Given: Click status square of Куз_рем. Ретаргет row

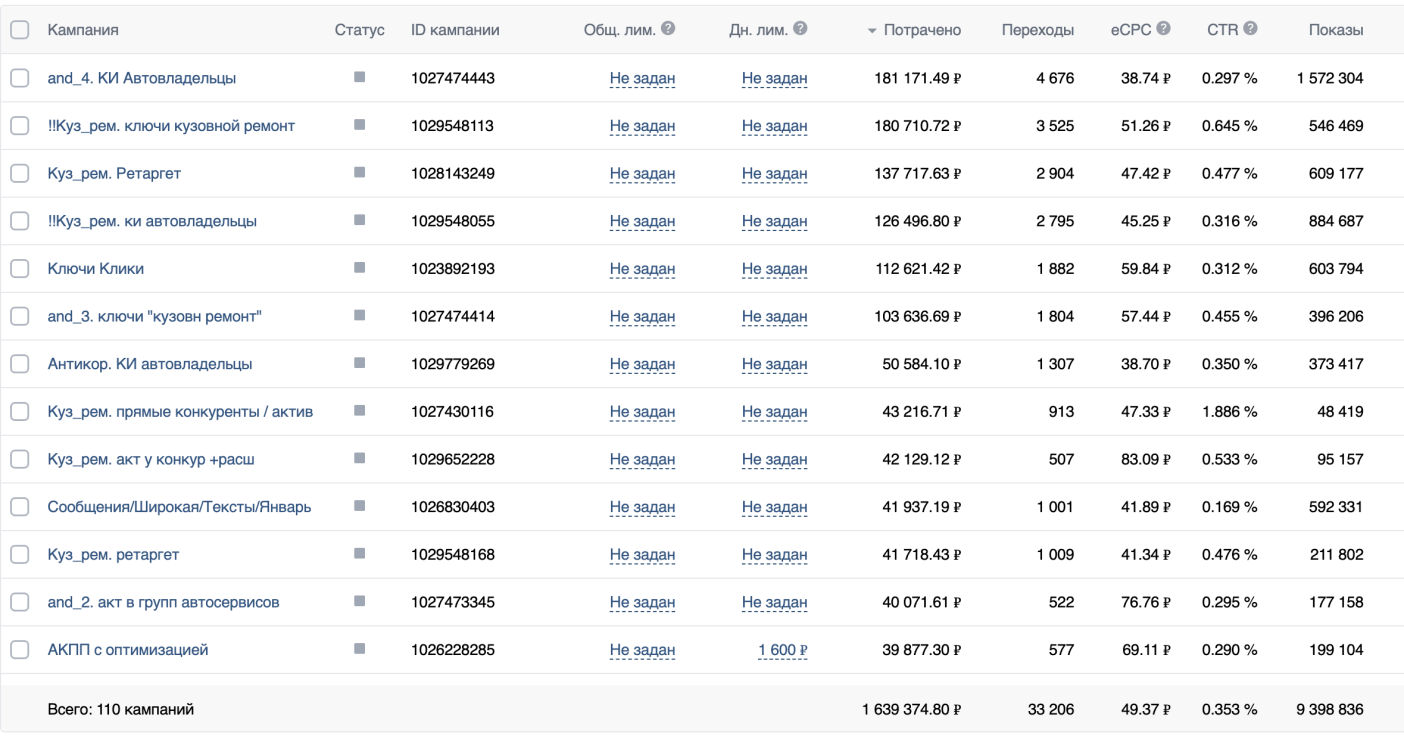Looking at the screenshot, I should click(359, 173).
